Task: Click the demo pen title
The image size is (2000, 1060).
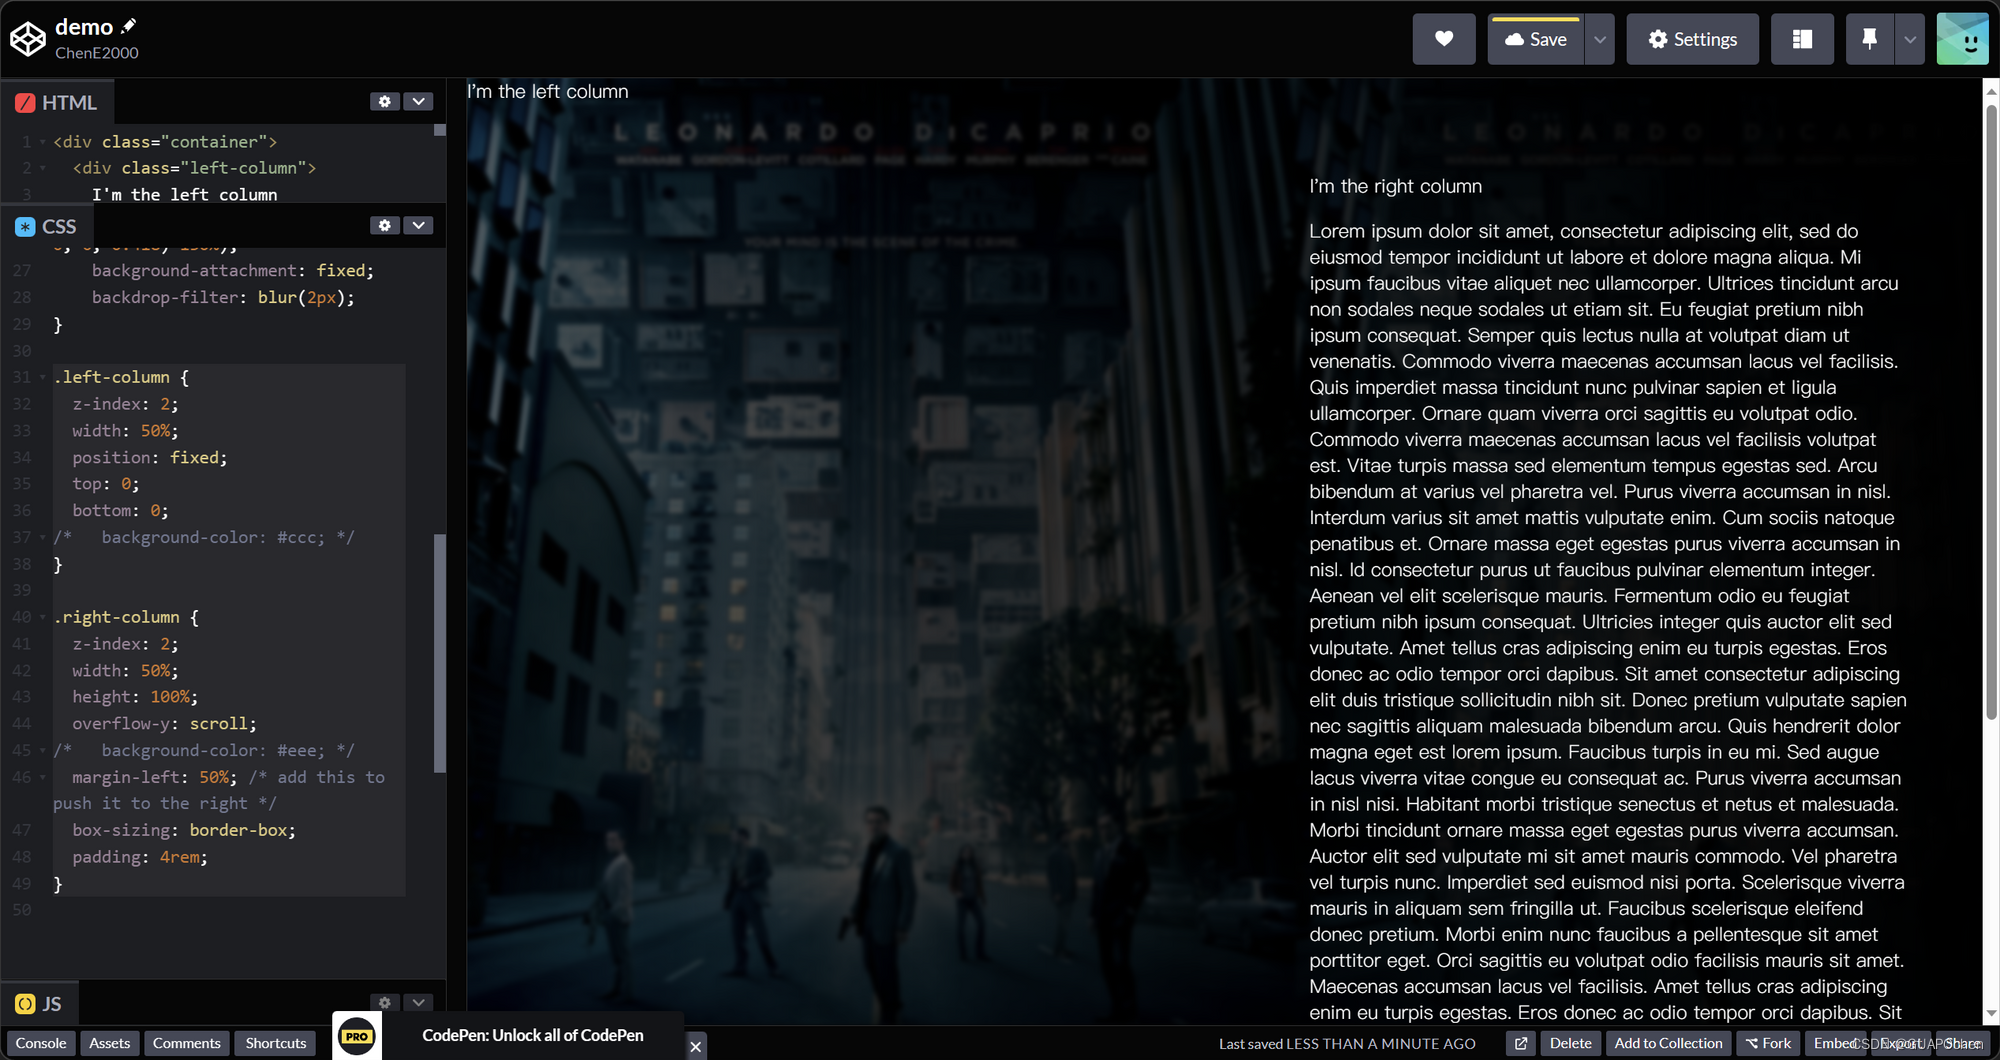Action: pyautogui.click(x=84, y=27)
